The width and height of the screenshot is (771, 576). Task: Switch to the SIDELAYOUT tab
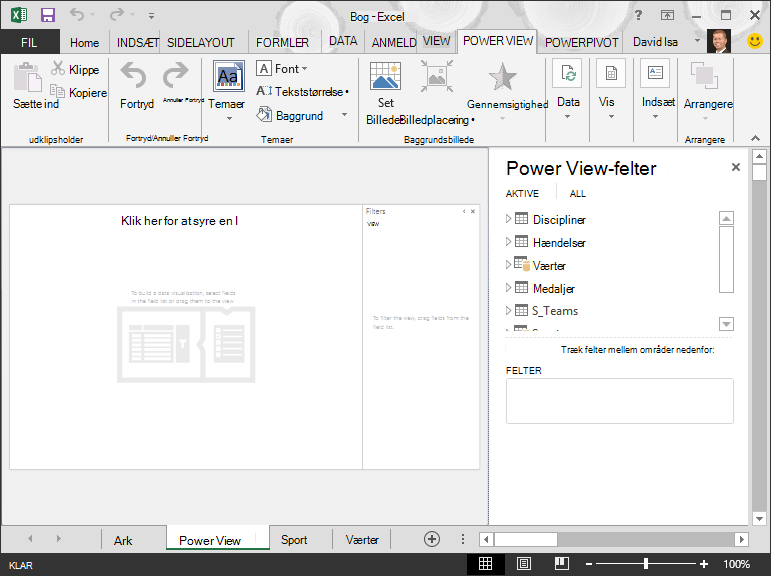pos(201,43)
